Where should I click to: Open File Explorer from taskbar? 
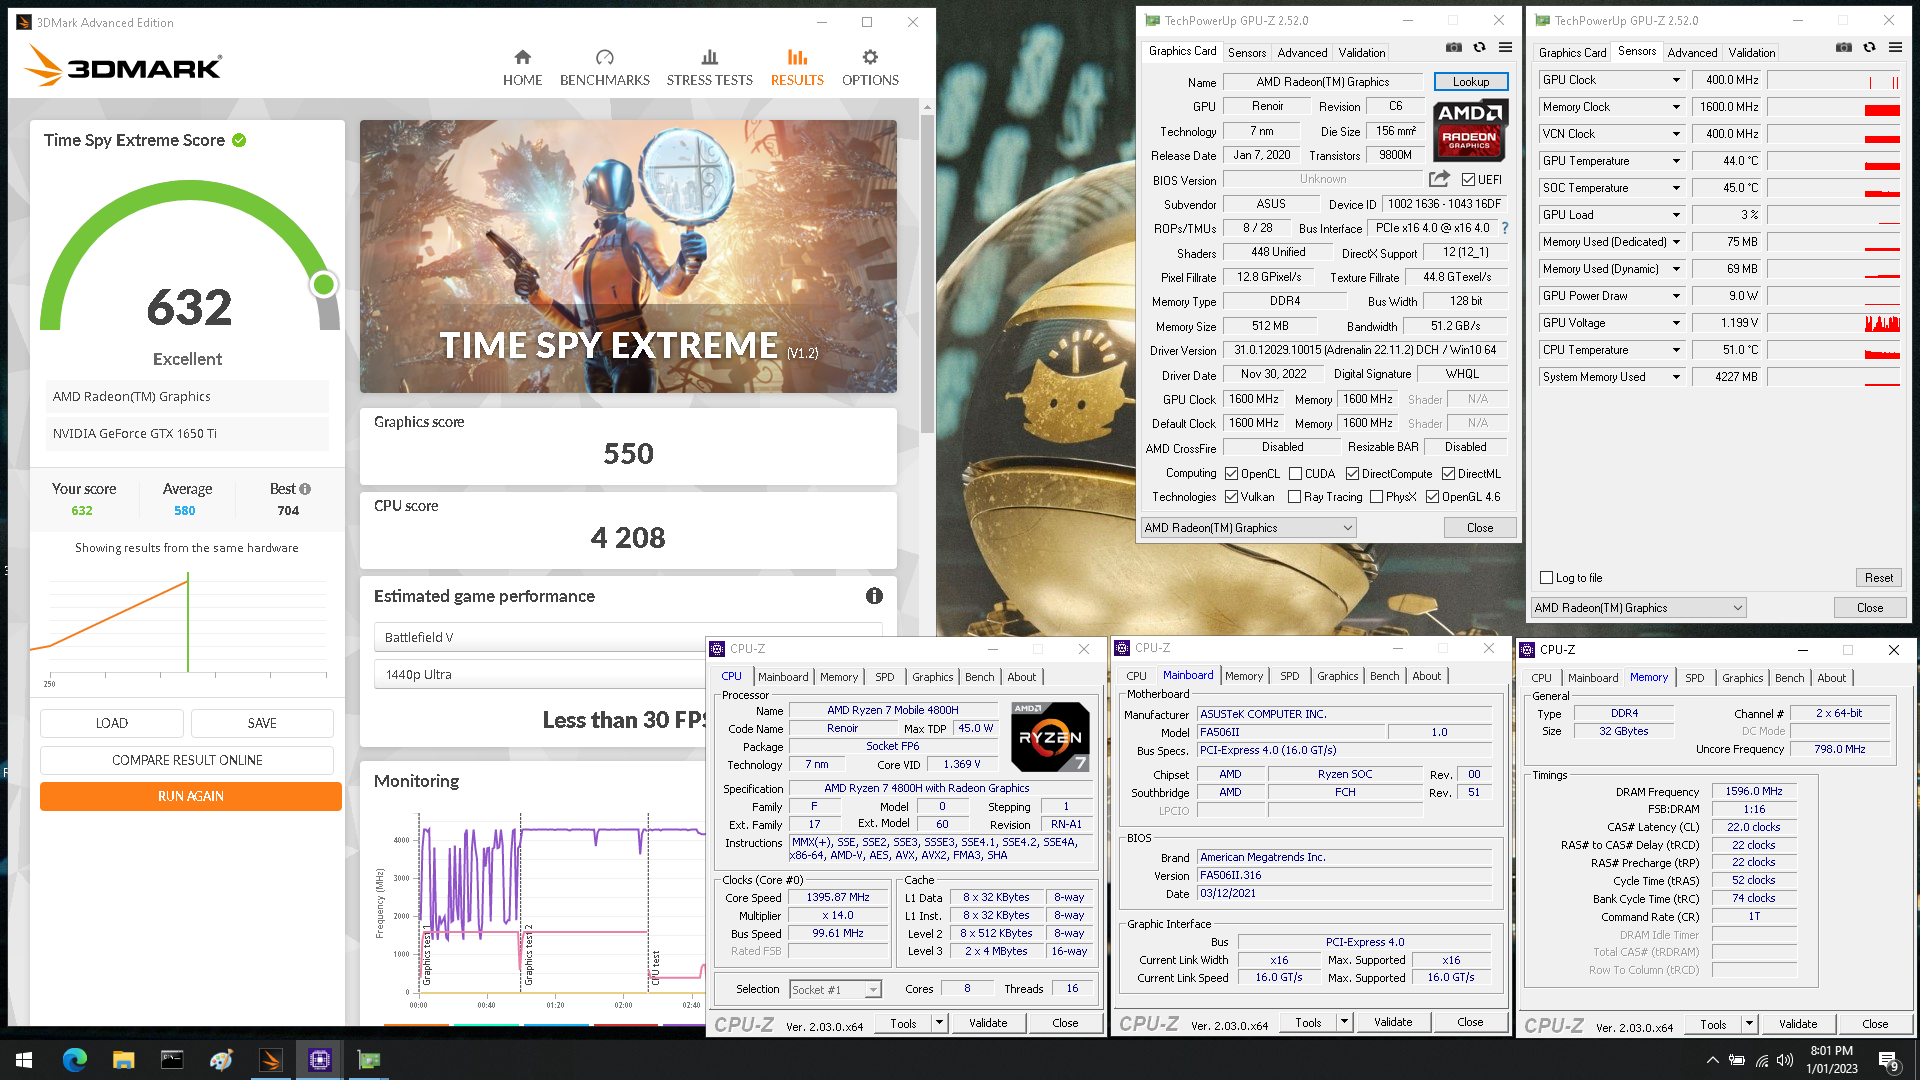[x=123, y=1060]
